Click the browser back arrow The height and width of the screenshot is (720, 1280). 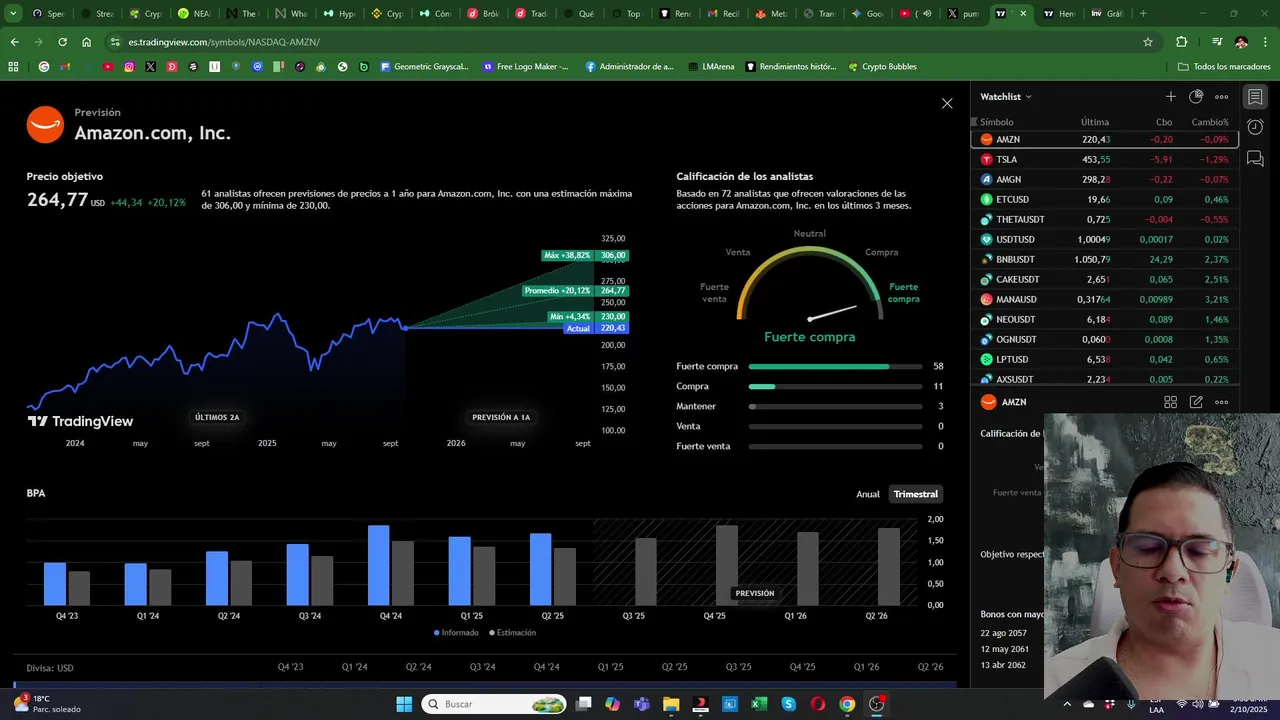click(14, 42)
